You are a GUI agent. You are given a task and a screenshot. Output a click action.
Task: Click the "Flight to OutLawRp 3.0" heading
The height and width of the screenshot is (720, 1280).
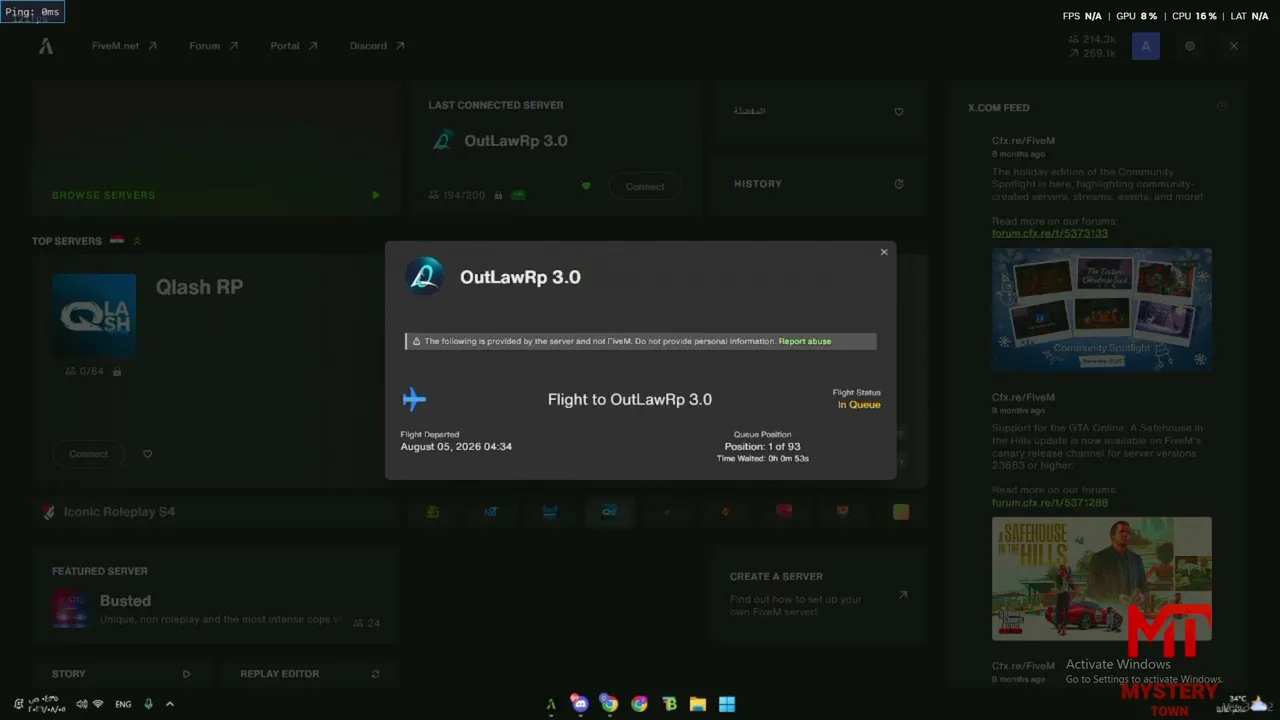pos(630,400)
